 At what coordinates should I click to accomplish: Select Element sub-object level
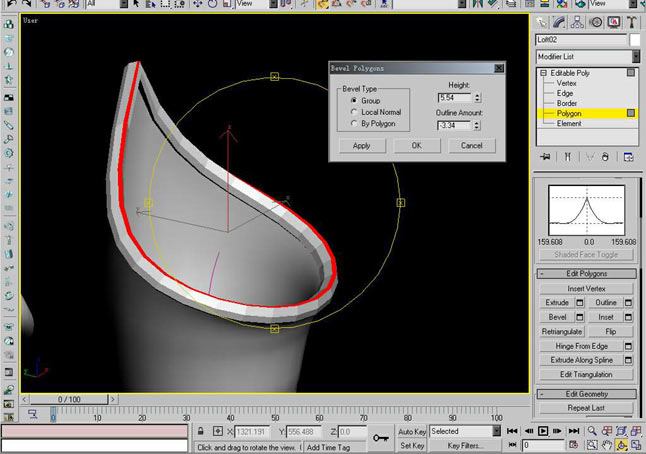point(569,123)
